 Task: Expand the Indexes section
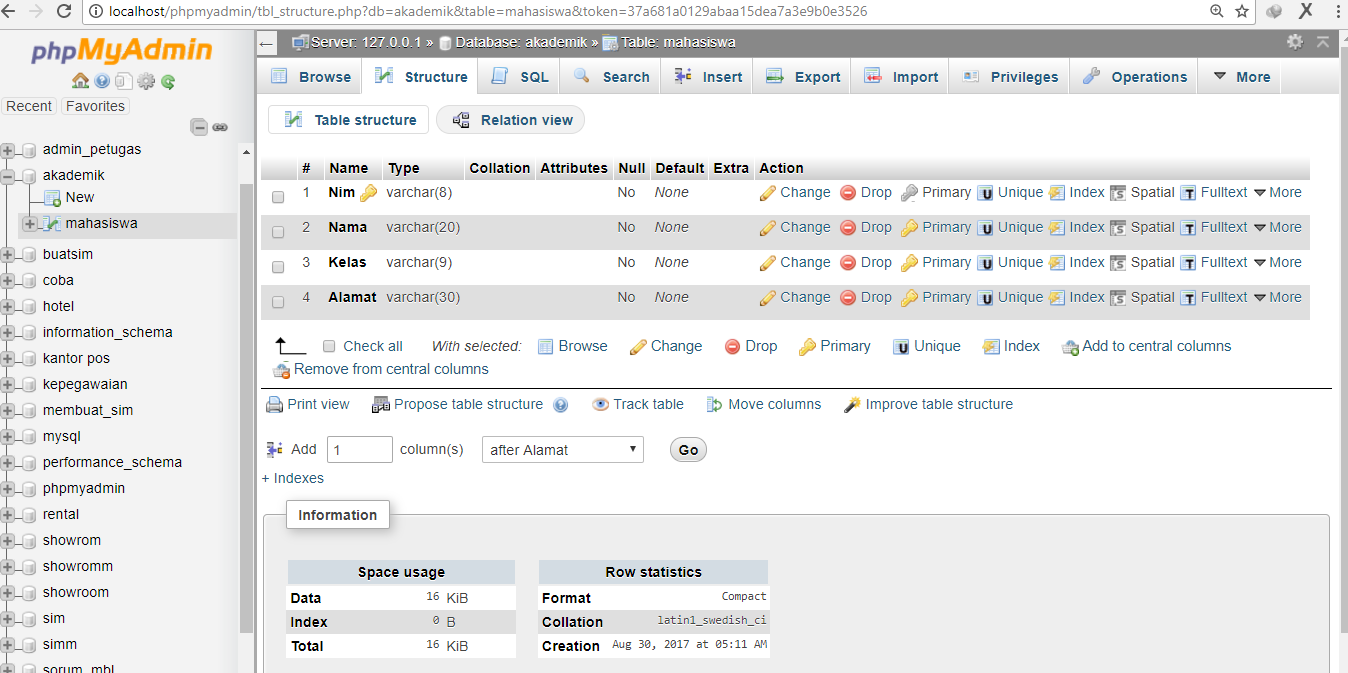pyautogui.click(x=292, y=478)
